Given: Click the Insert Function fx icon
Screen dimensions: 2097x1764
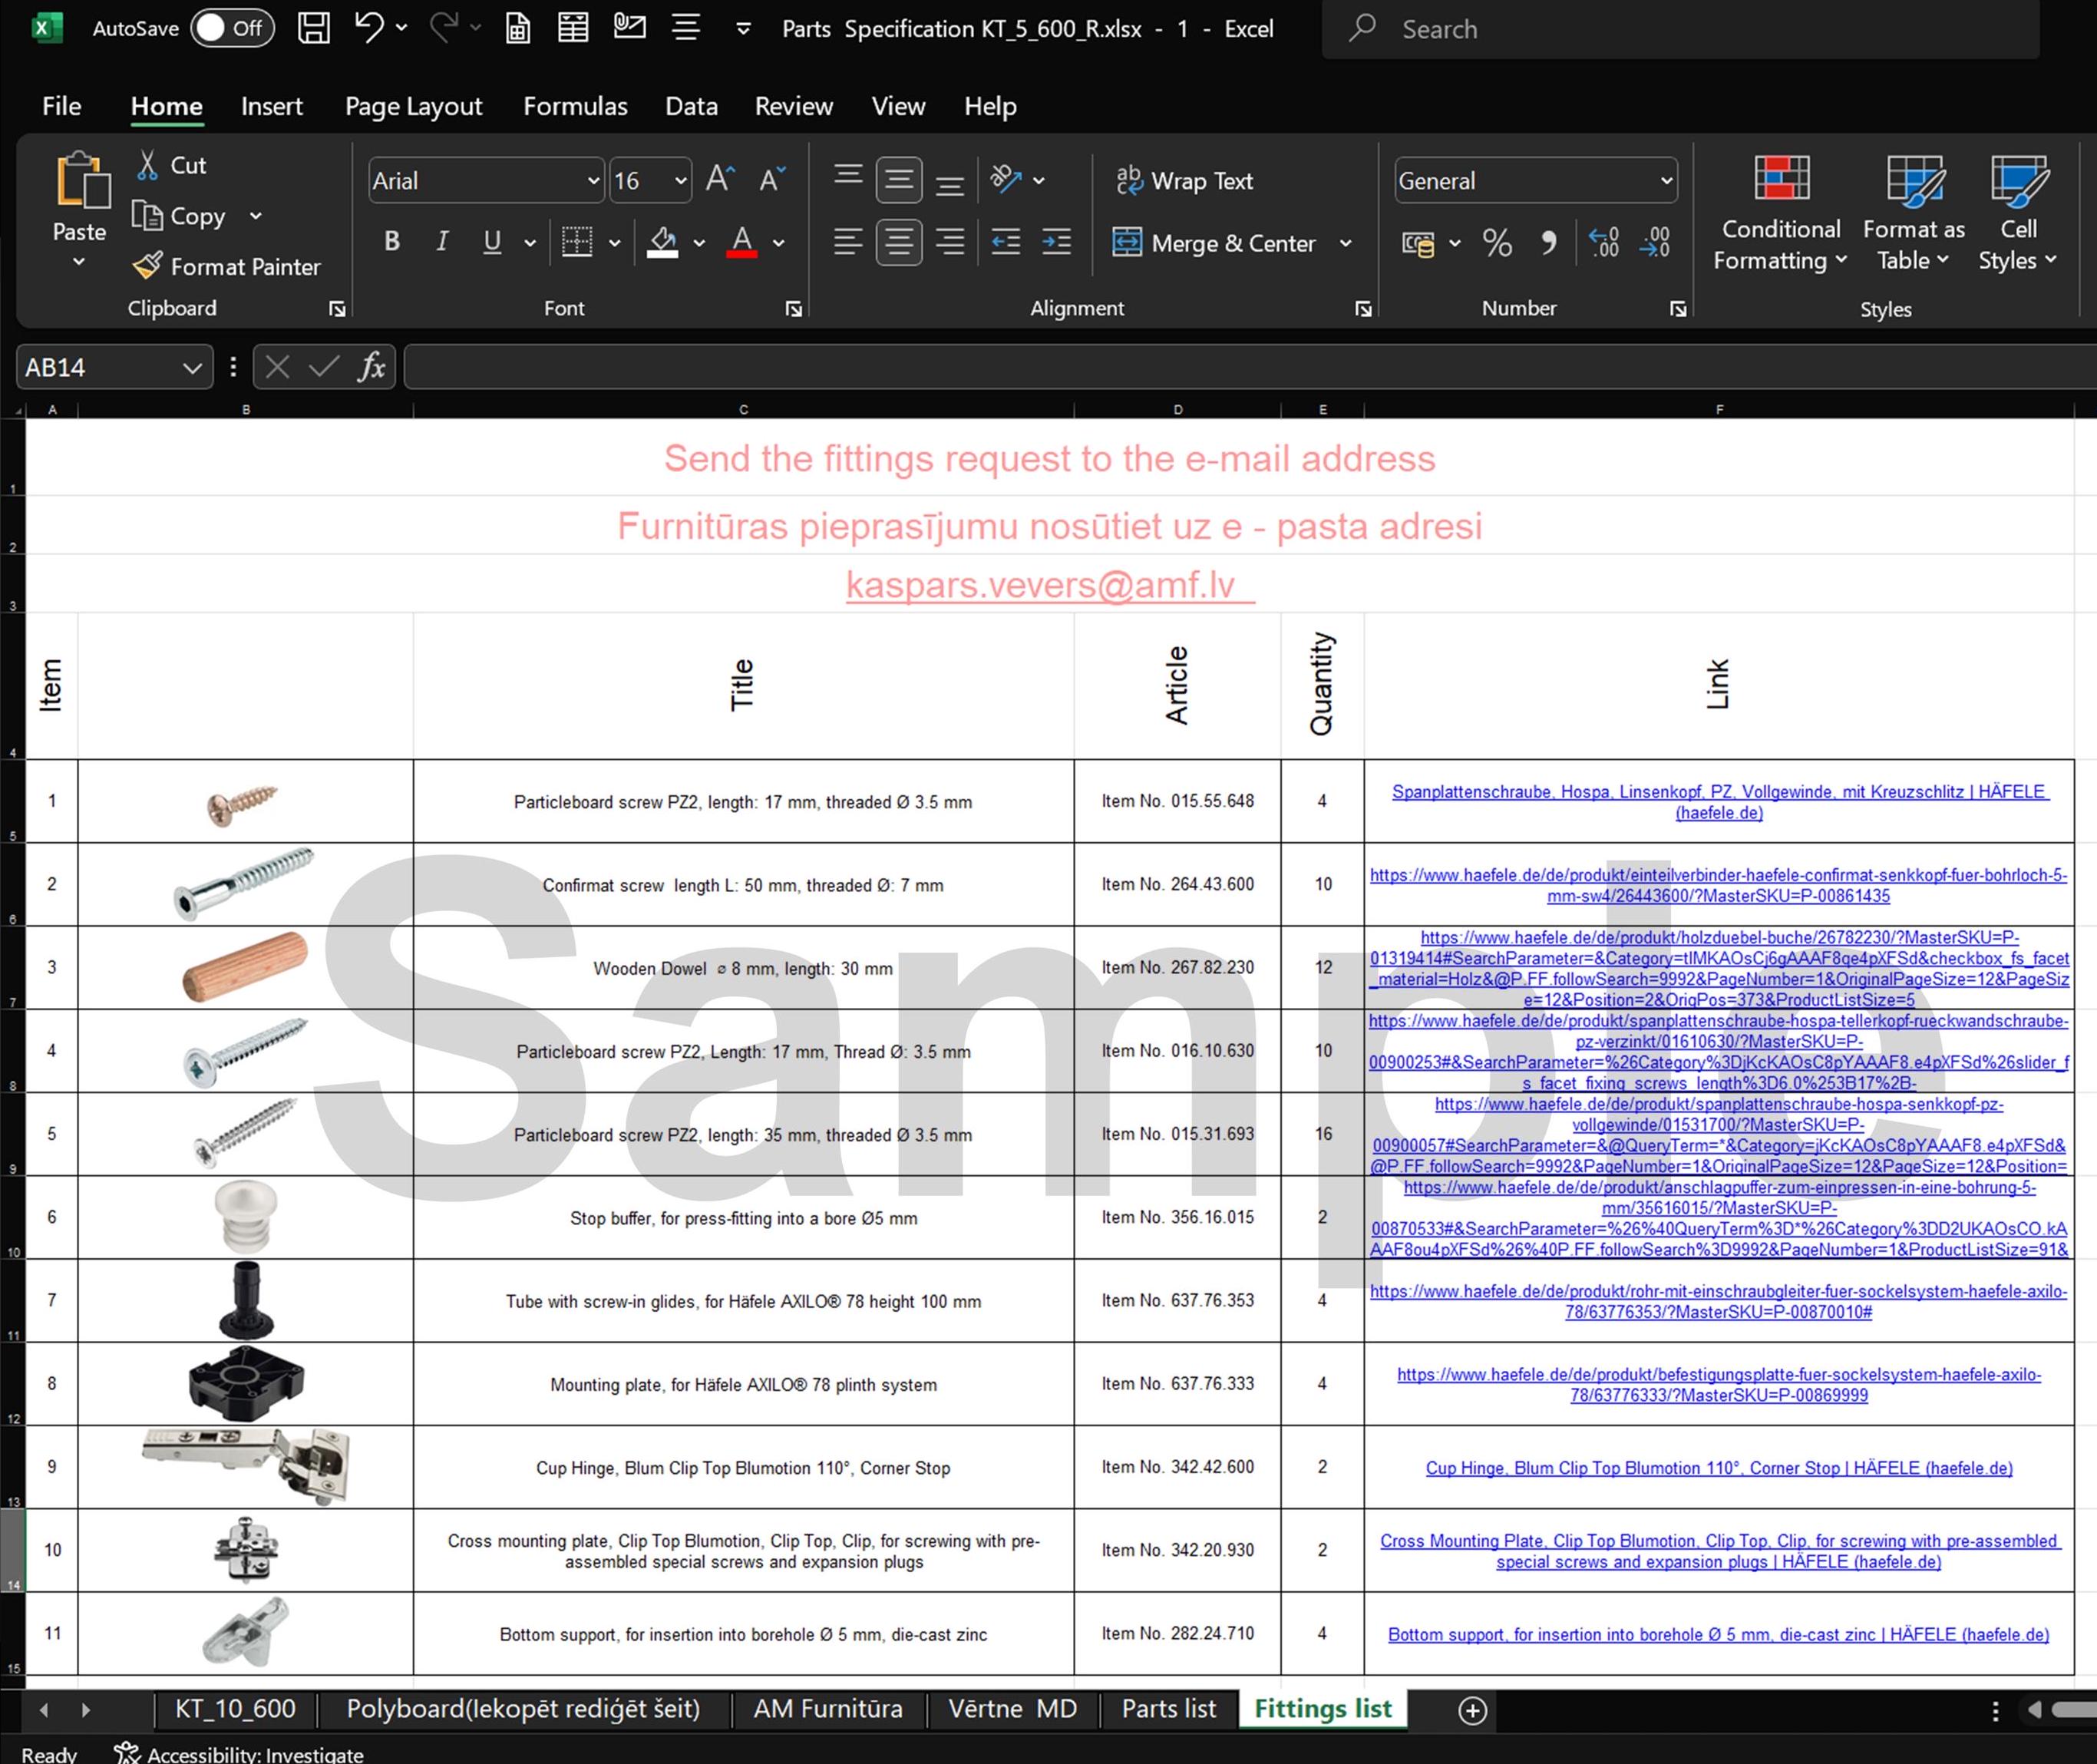Looking at the screenshot, I should (x=372, y=367).
